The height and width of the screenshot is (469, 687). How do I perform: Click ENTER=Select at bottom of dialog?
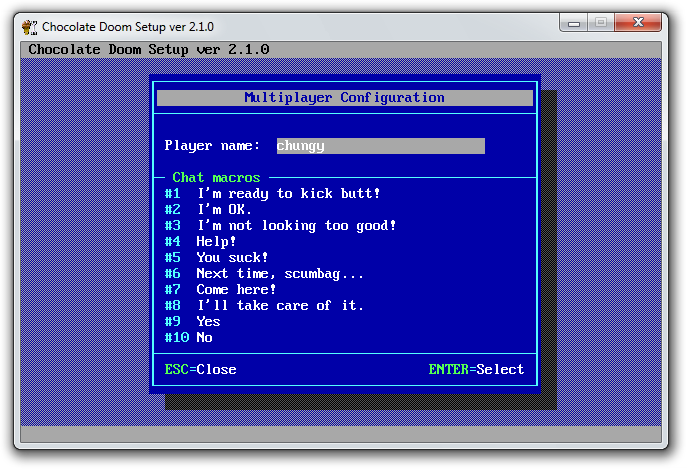(x=476, y=370)
